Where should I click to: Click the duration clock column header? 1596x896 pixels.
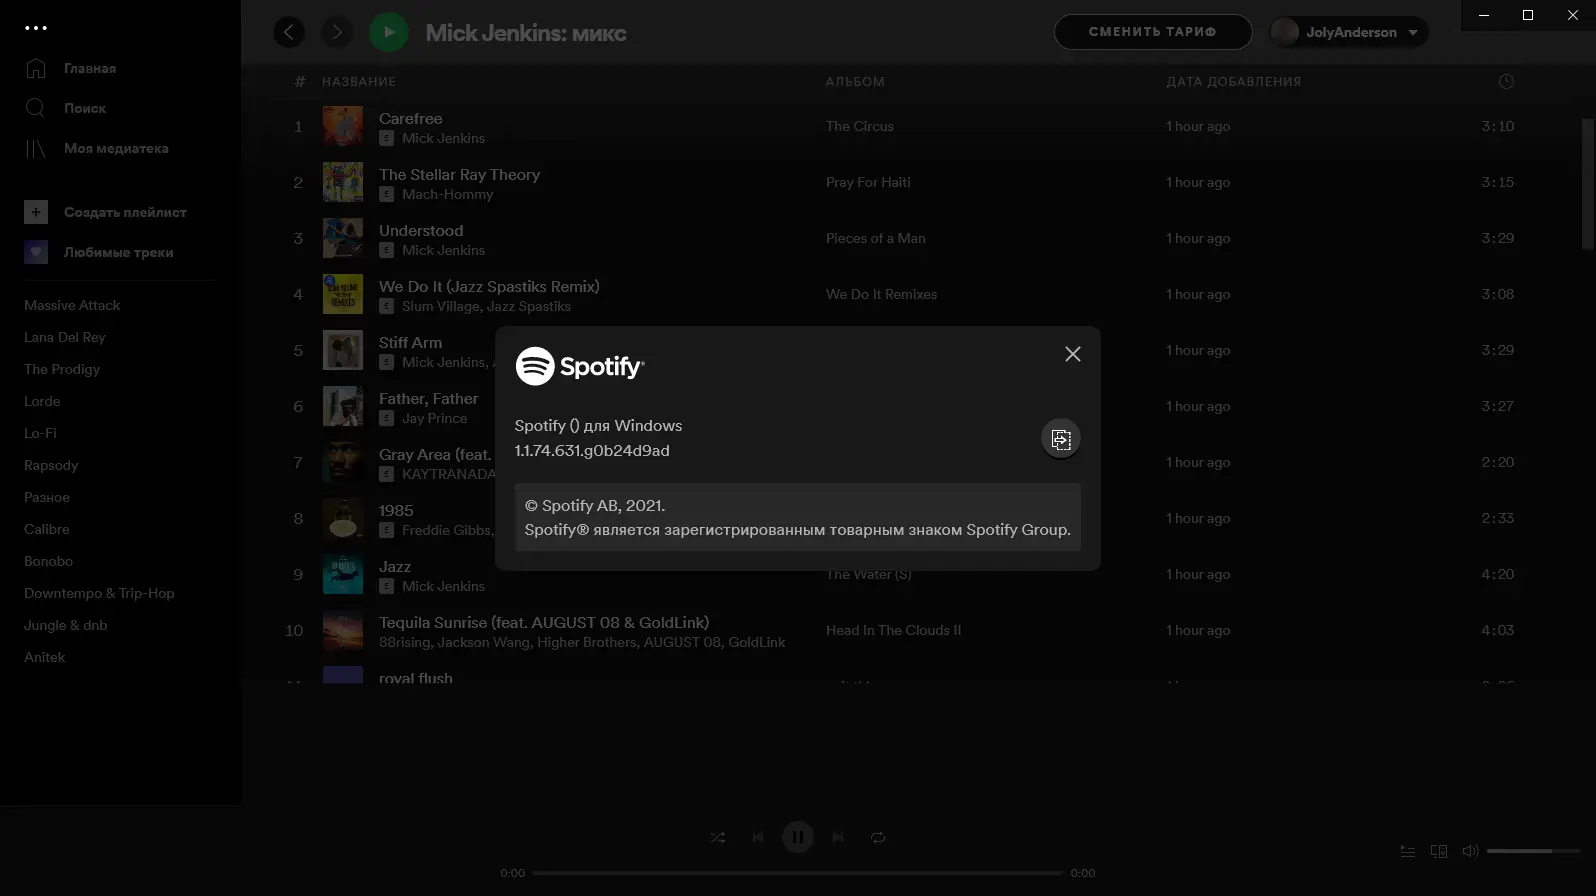point(1506,81)
